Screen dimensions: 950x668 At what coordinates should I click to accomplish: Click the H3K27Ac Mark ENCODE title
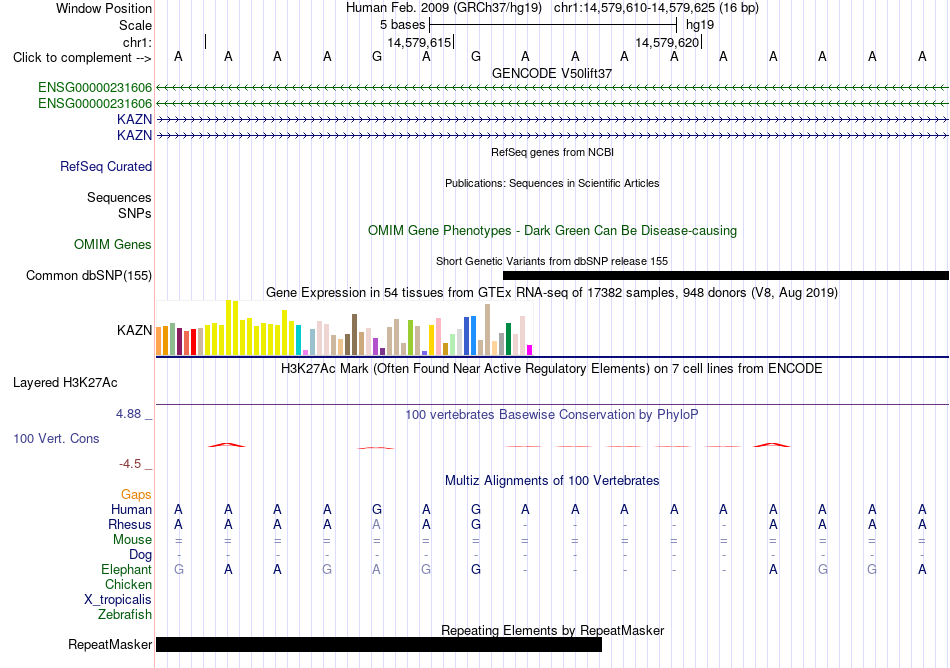[552, 369]
